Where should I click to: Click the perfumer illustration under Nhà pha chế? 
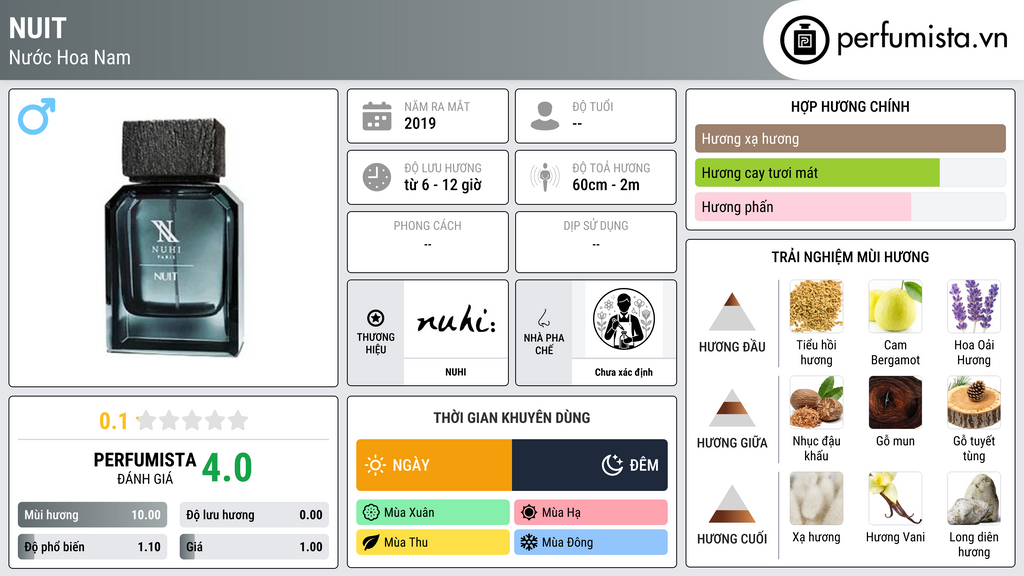(x=624, y=319)
